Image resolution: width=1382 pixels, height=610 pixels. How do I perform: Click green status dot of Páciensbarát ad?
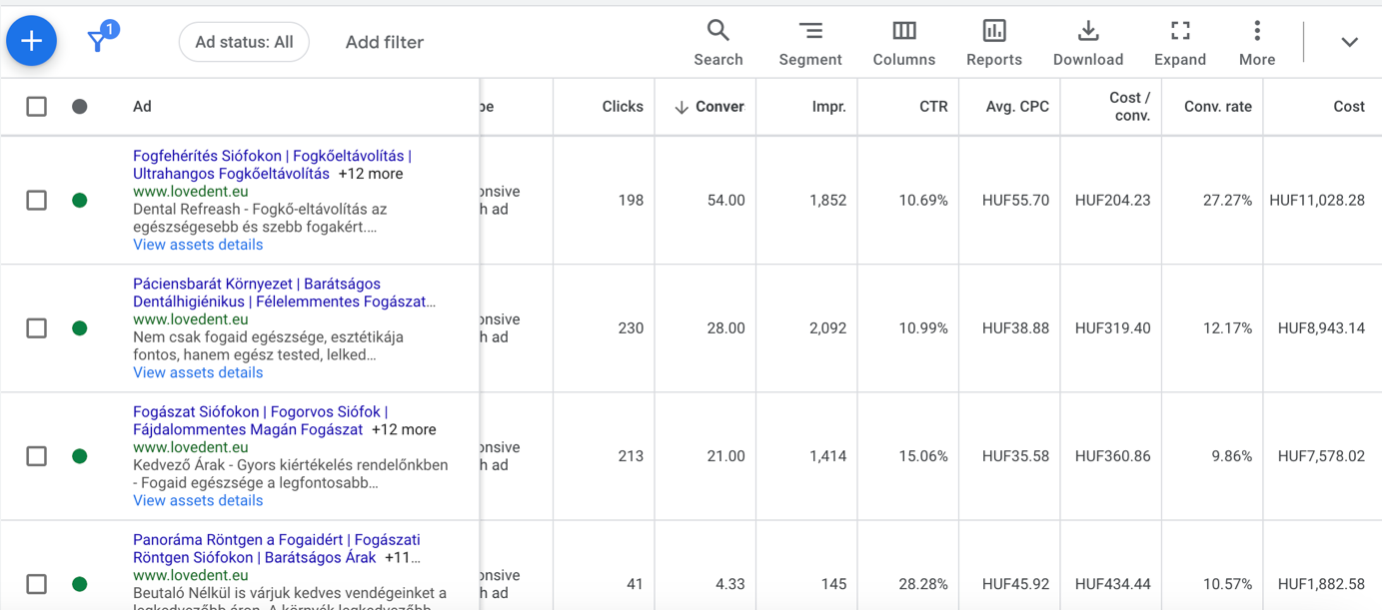(80, 328)
